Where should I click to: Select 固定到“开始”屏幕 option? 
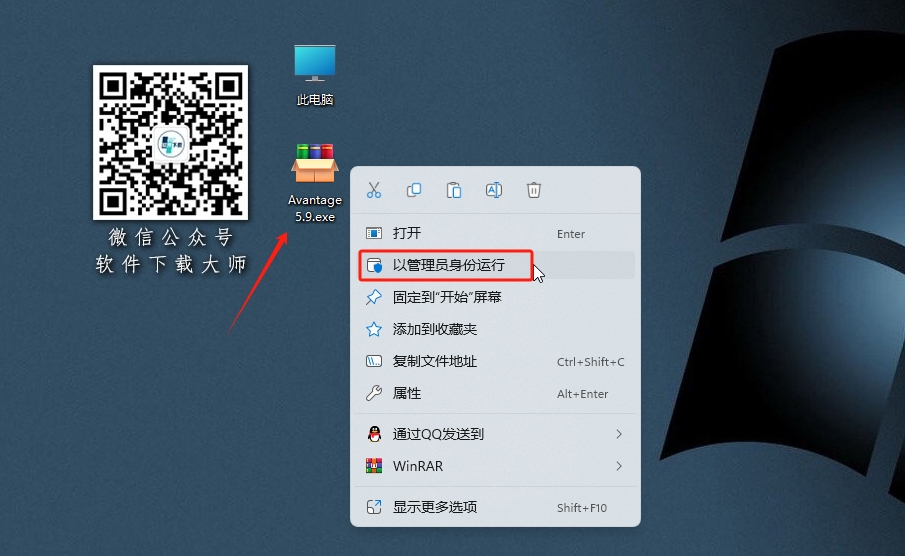coord(495,297)
